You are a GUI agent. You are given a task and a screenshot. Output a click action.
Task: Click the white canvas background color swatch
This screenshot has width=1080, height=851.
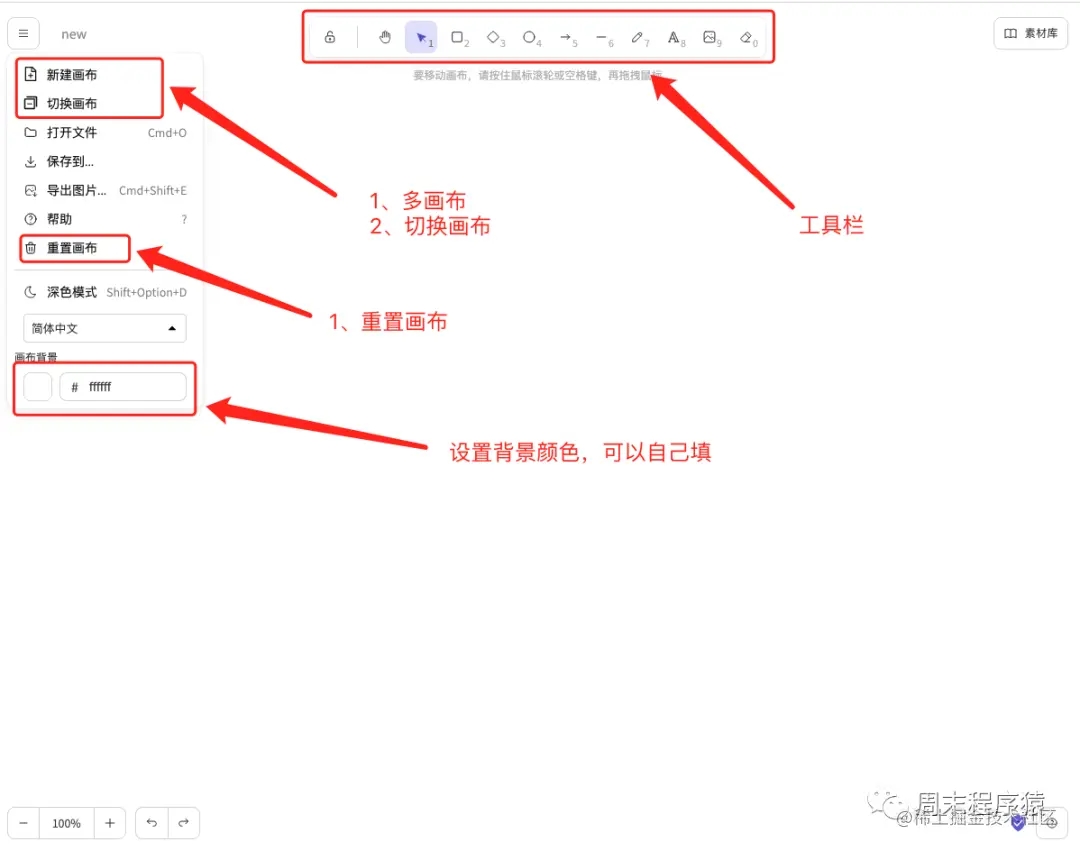[38, 386]
